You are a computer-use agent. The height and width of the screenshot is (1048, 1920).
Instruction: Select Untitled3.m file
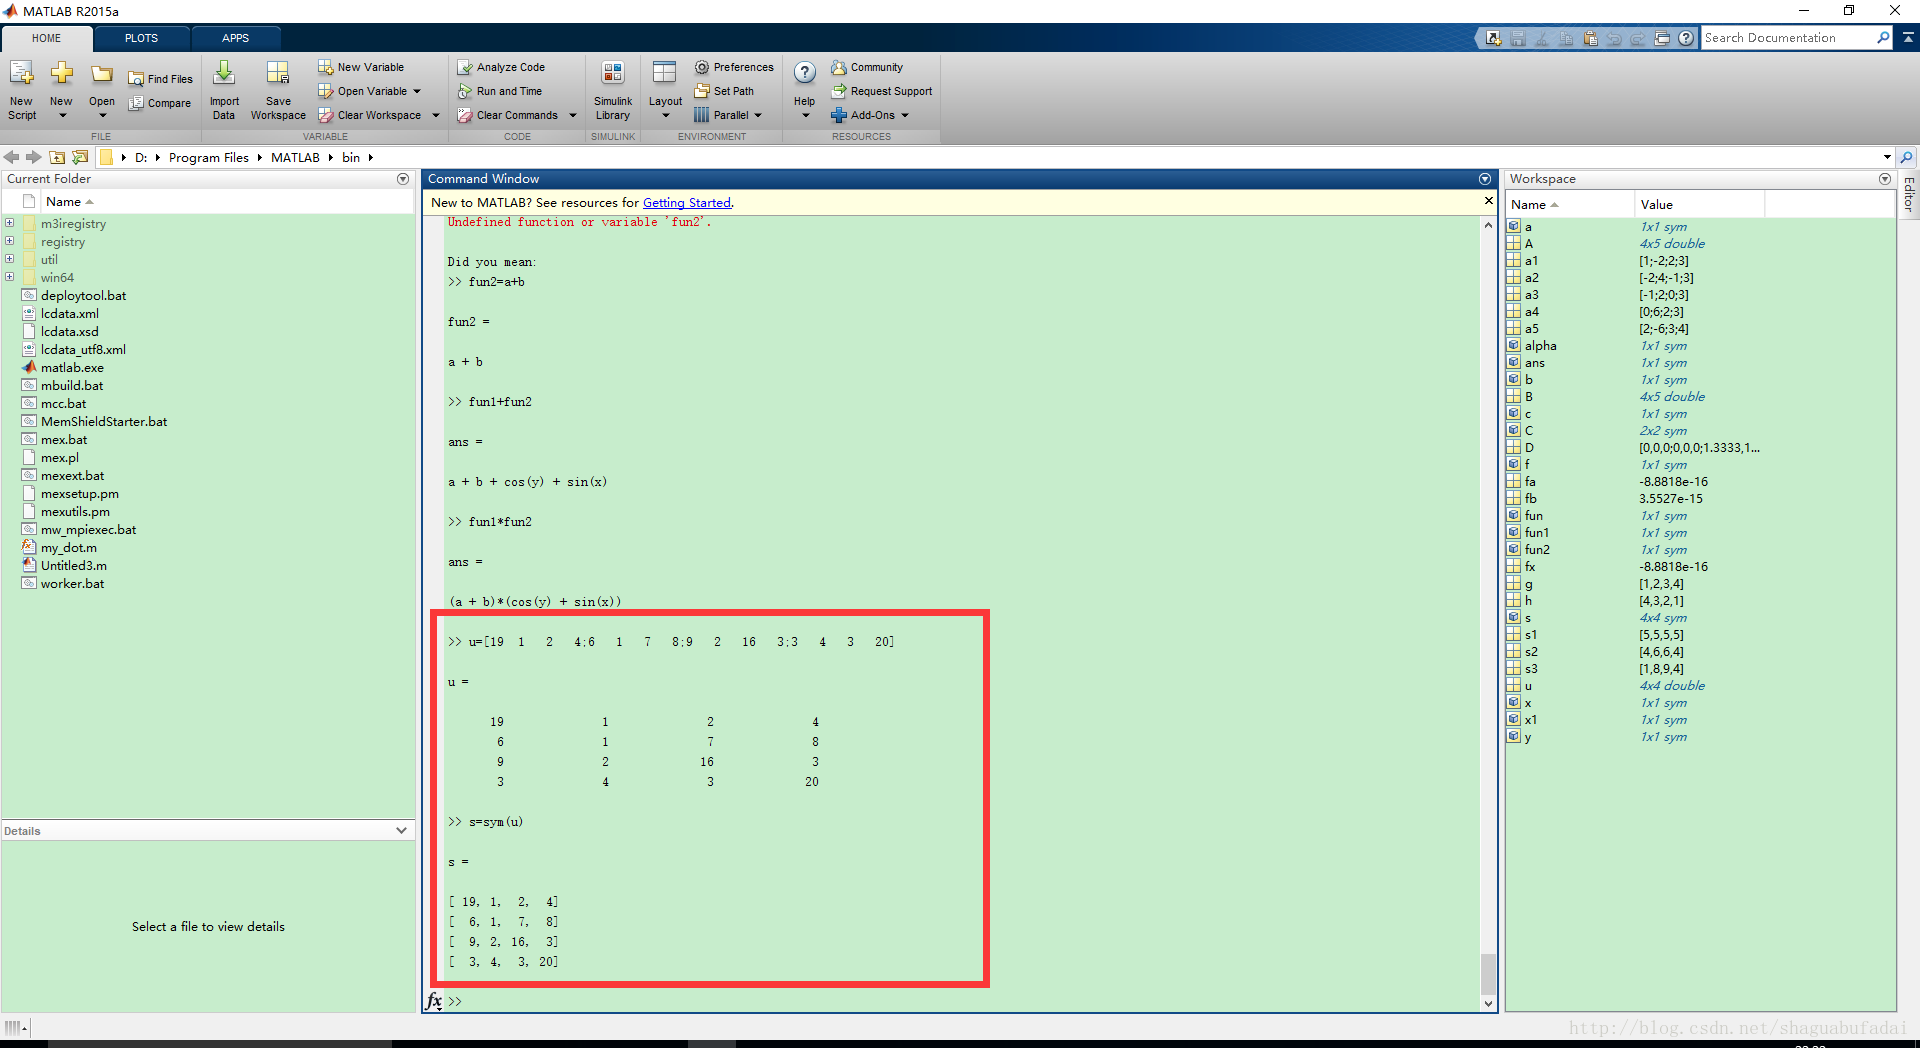click(73, 565)
